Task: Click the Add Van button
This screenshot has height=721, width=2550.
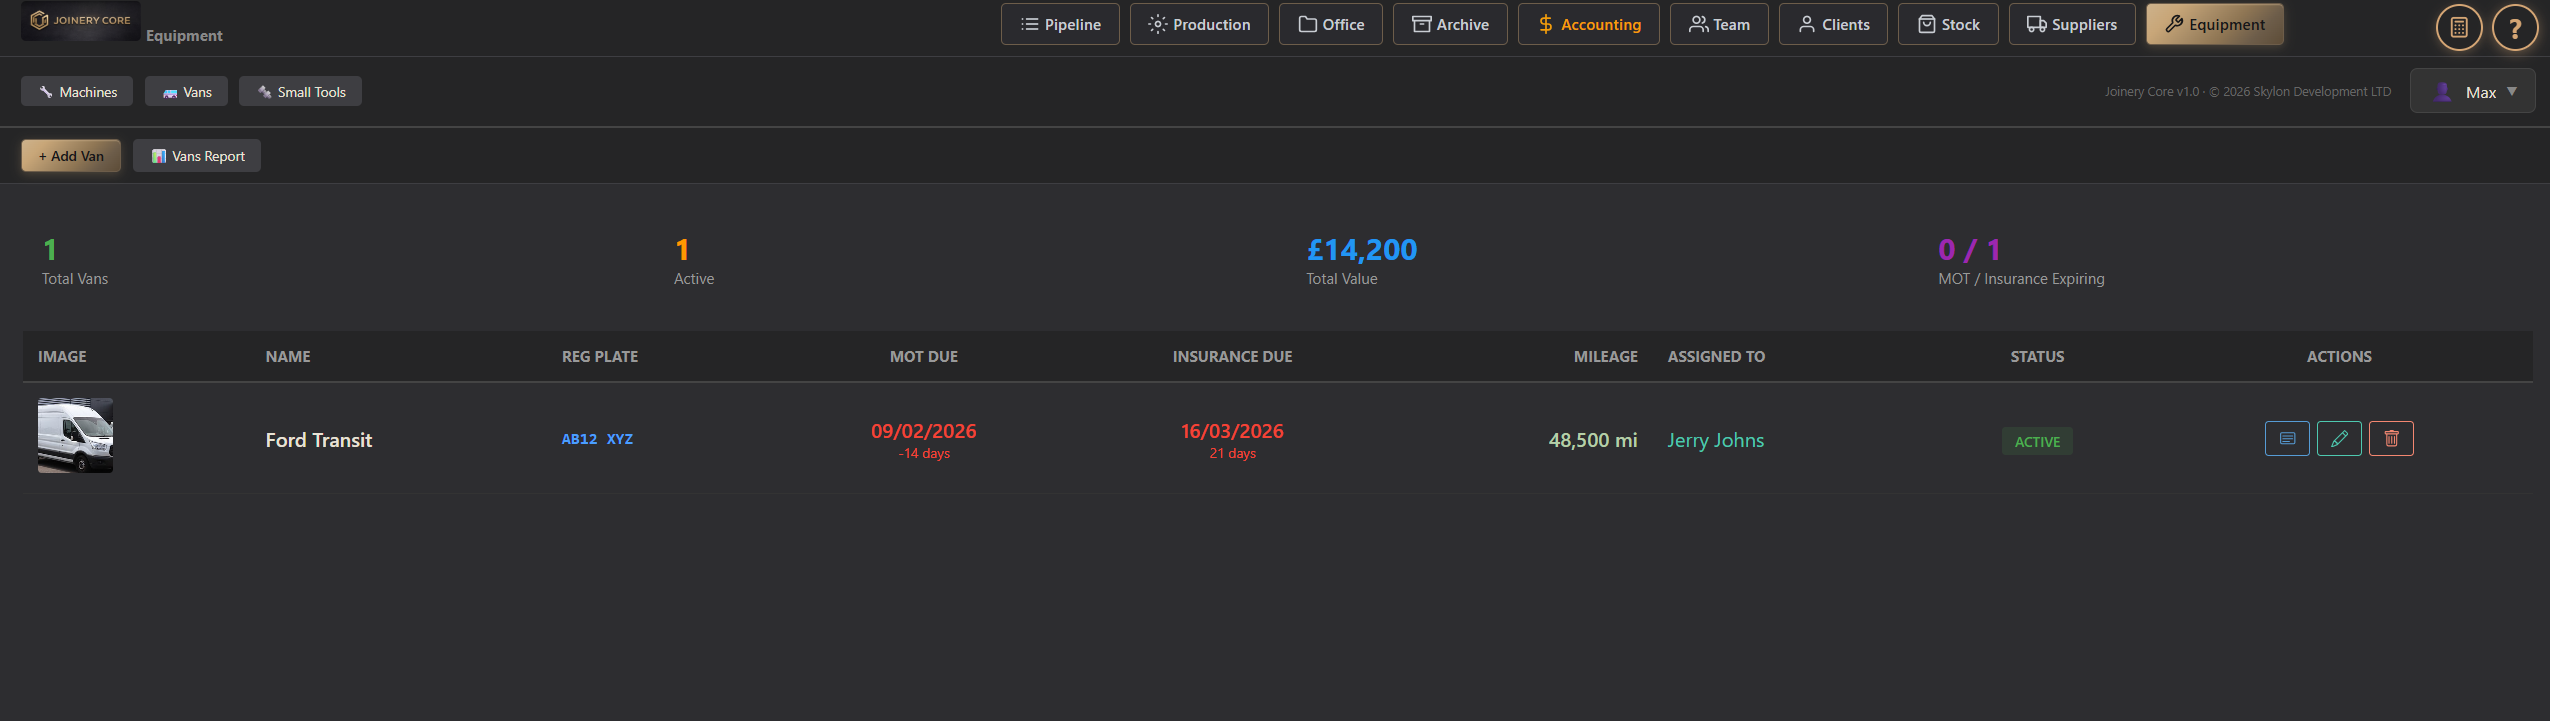Action: click(x=71, y=156)
